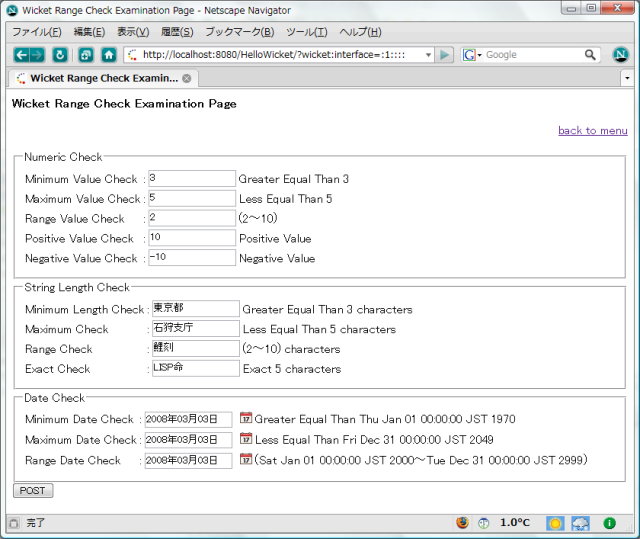
Task: Close the Wicket Range Check Examination tab
Action: [x=187, y=78]
